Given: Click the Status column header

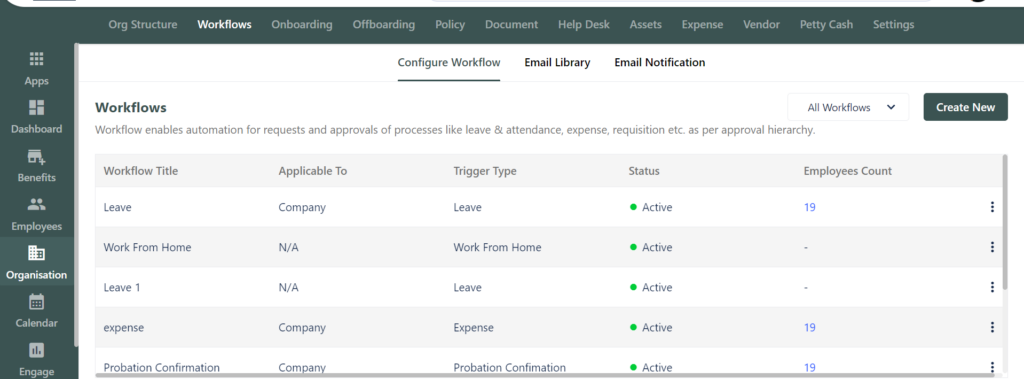Looking at the screenshot, I should coord(644,171).
